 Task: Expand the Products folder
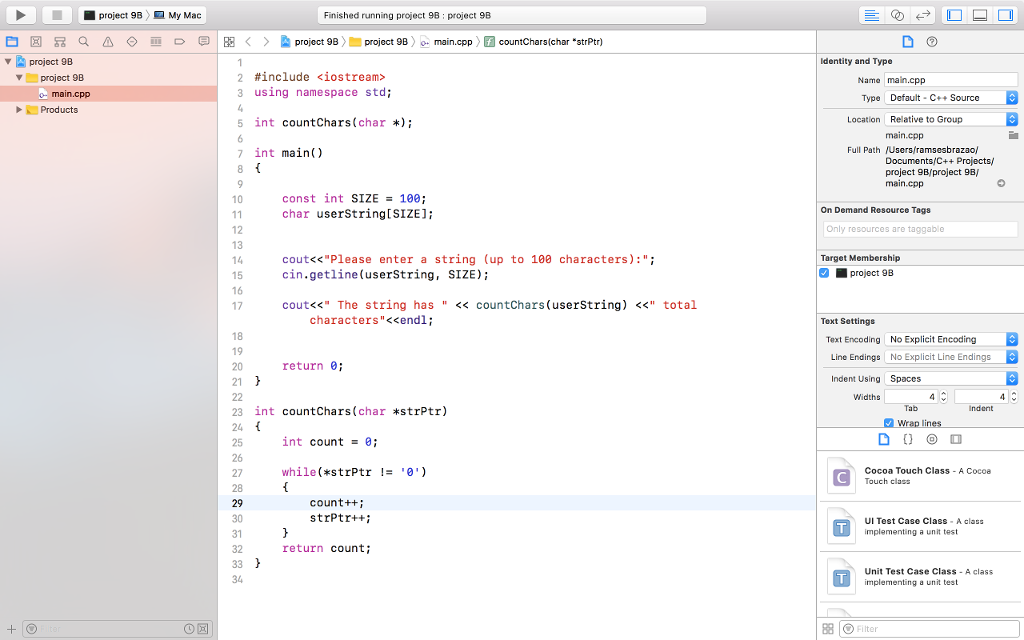[19, 110]
